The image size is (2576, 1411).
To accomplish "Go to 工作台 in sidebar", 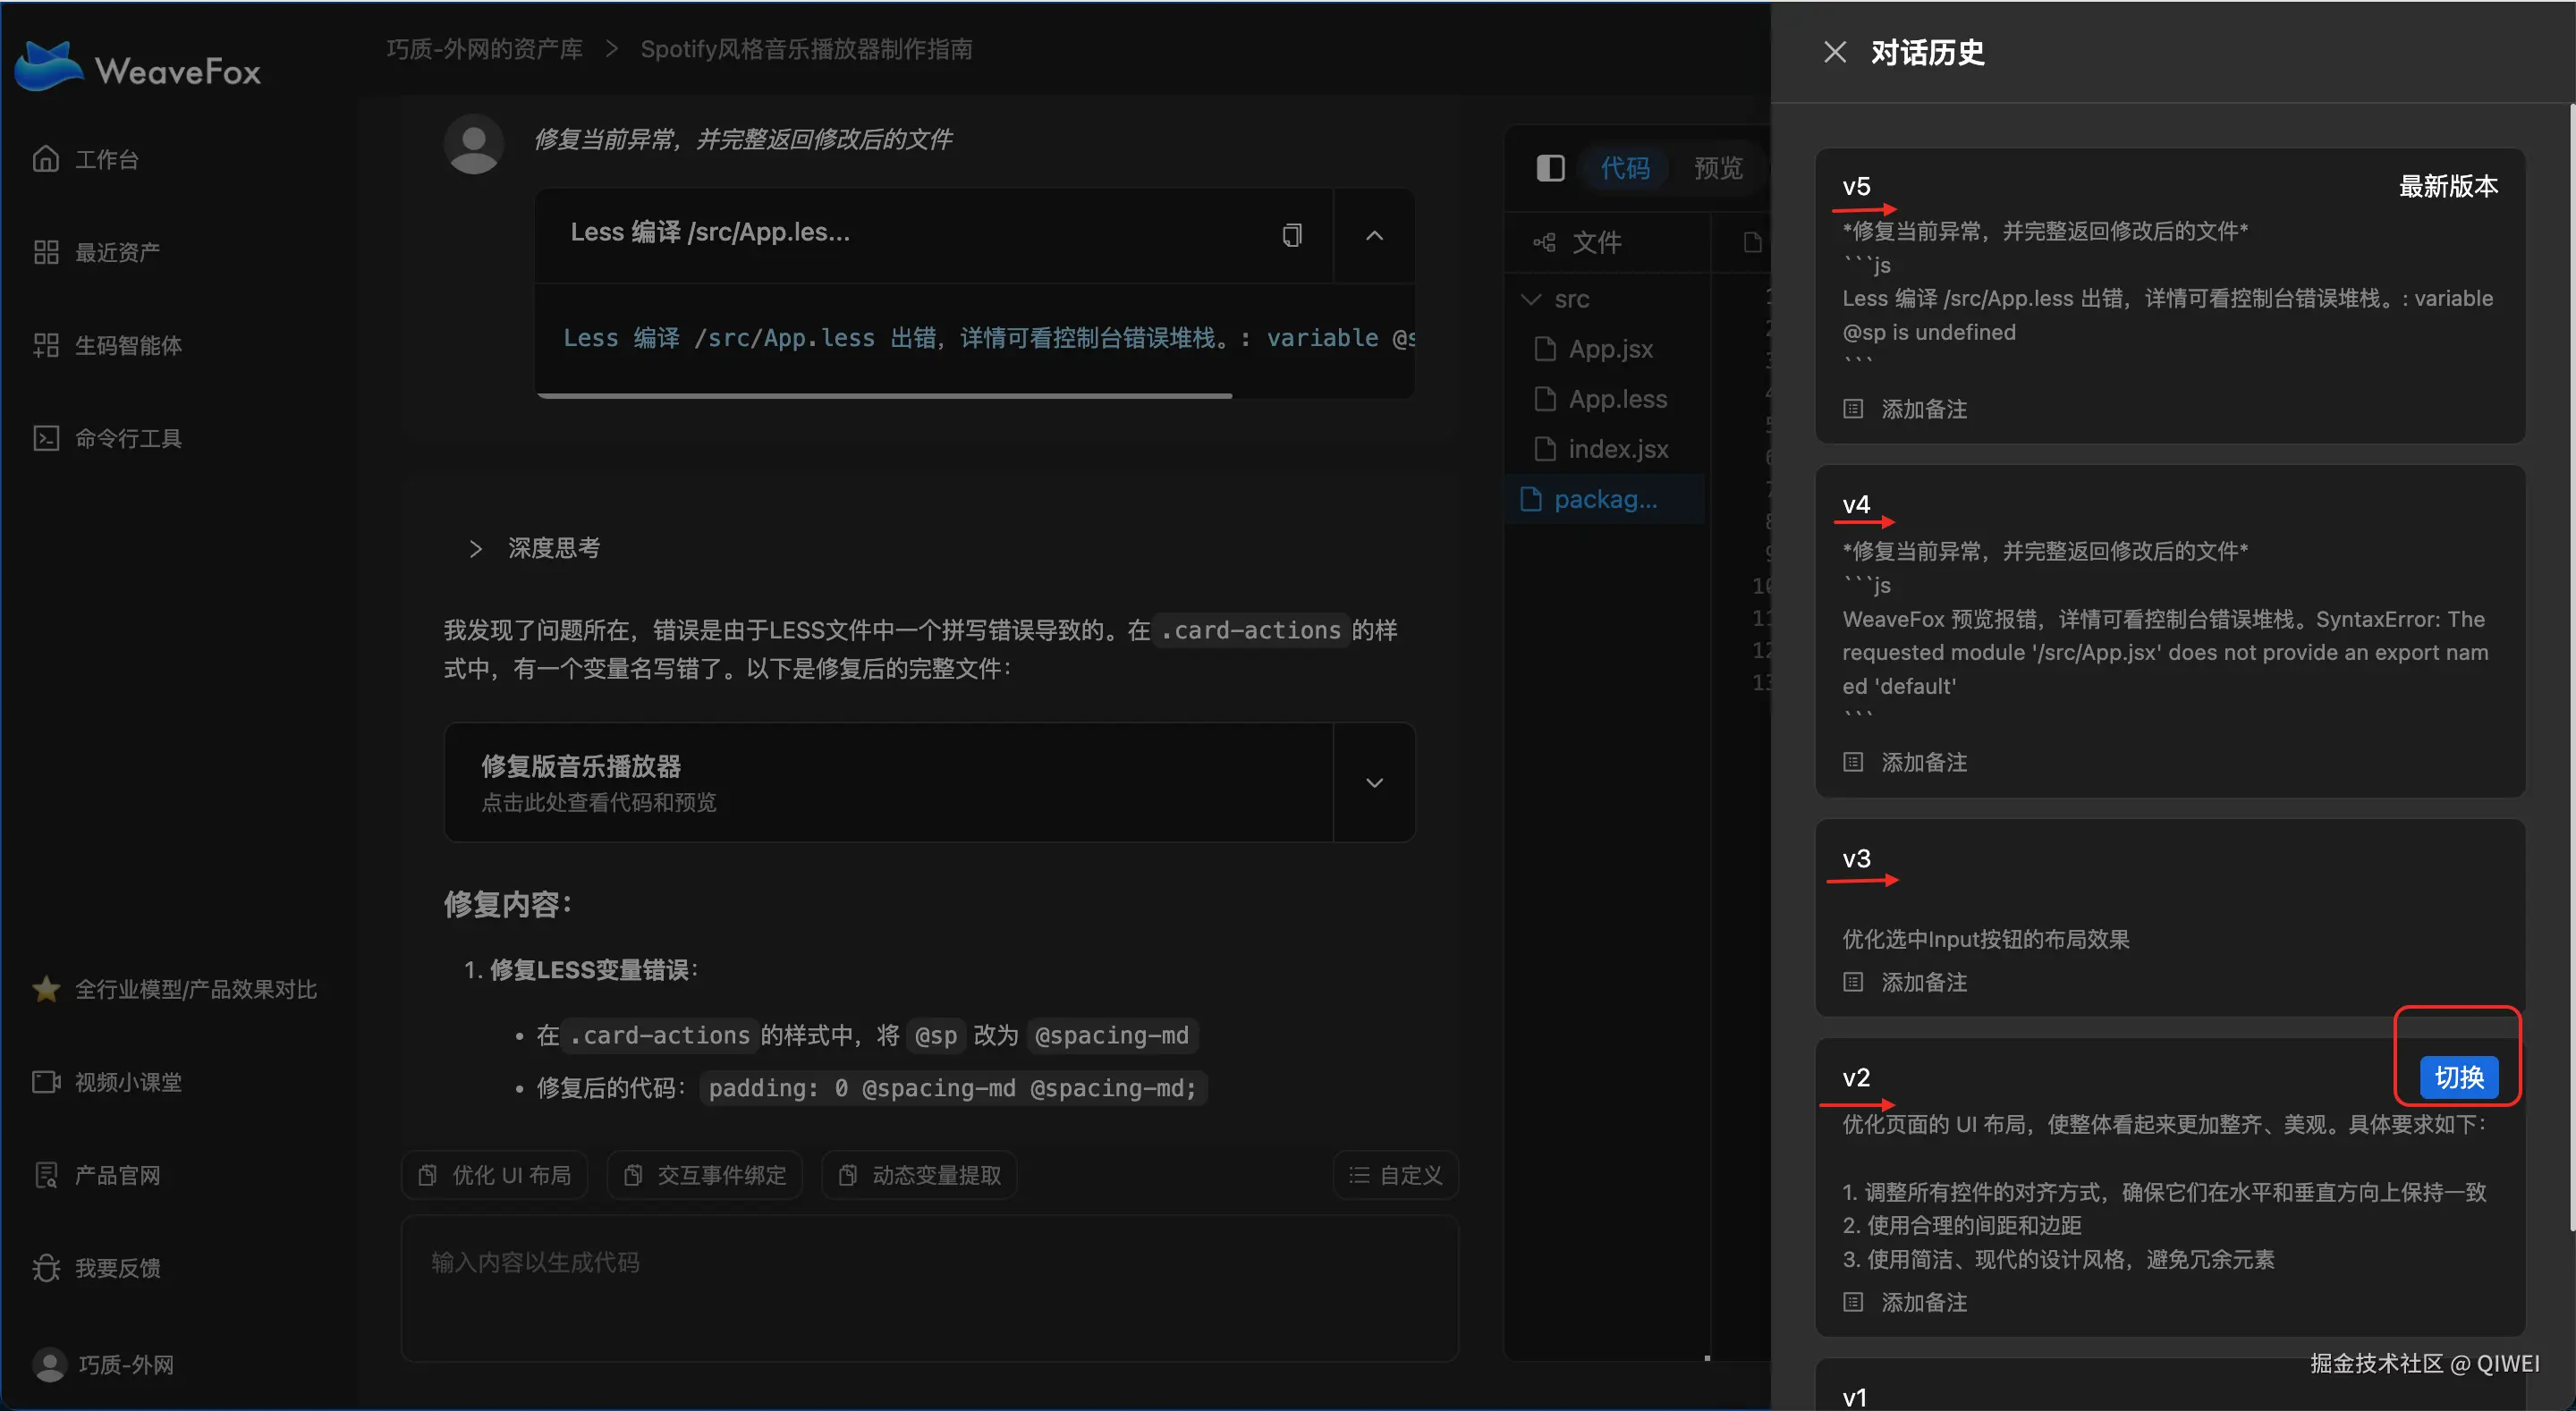I will [x=86, y=159].
